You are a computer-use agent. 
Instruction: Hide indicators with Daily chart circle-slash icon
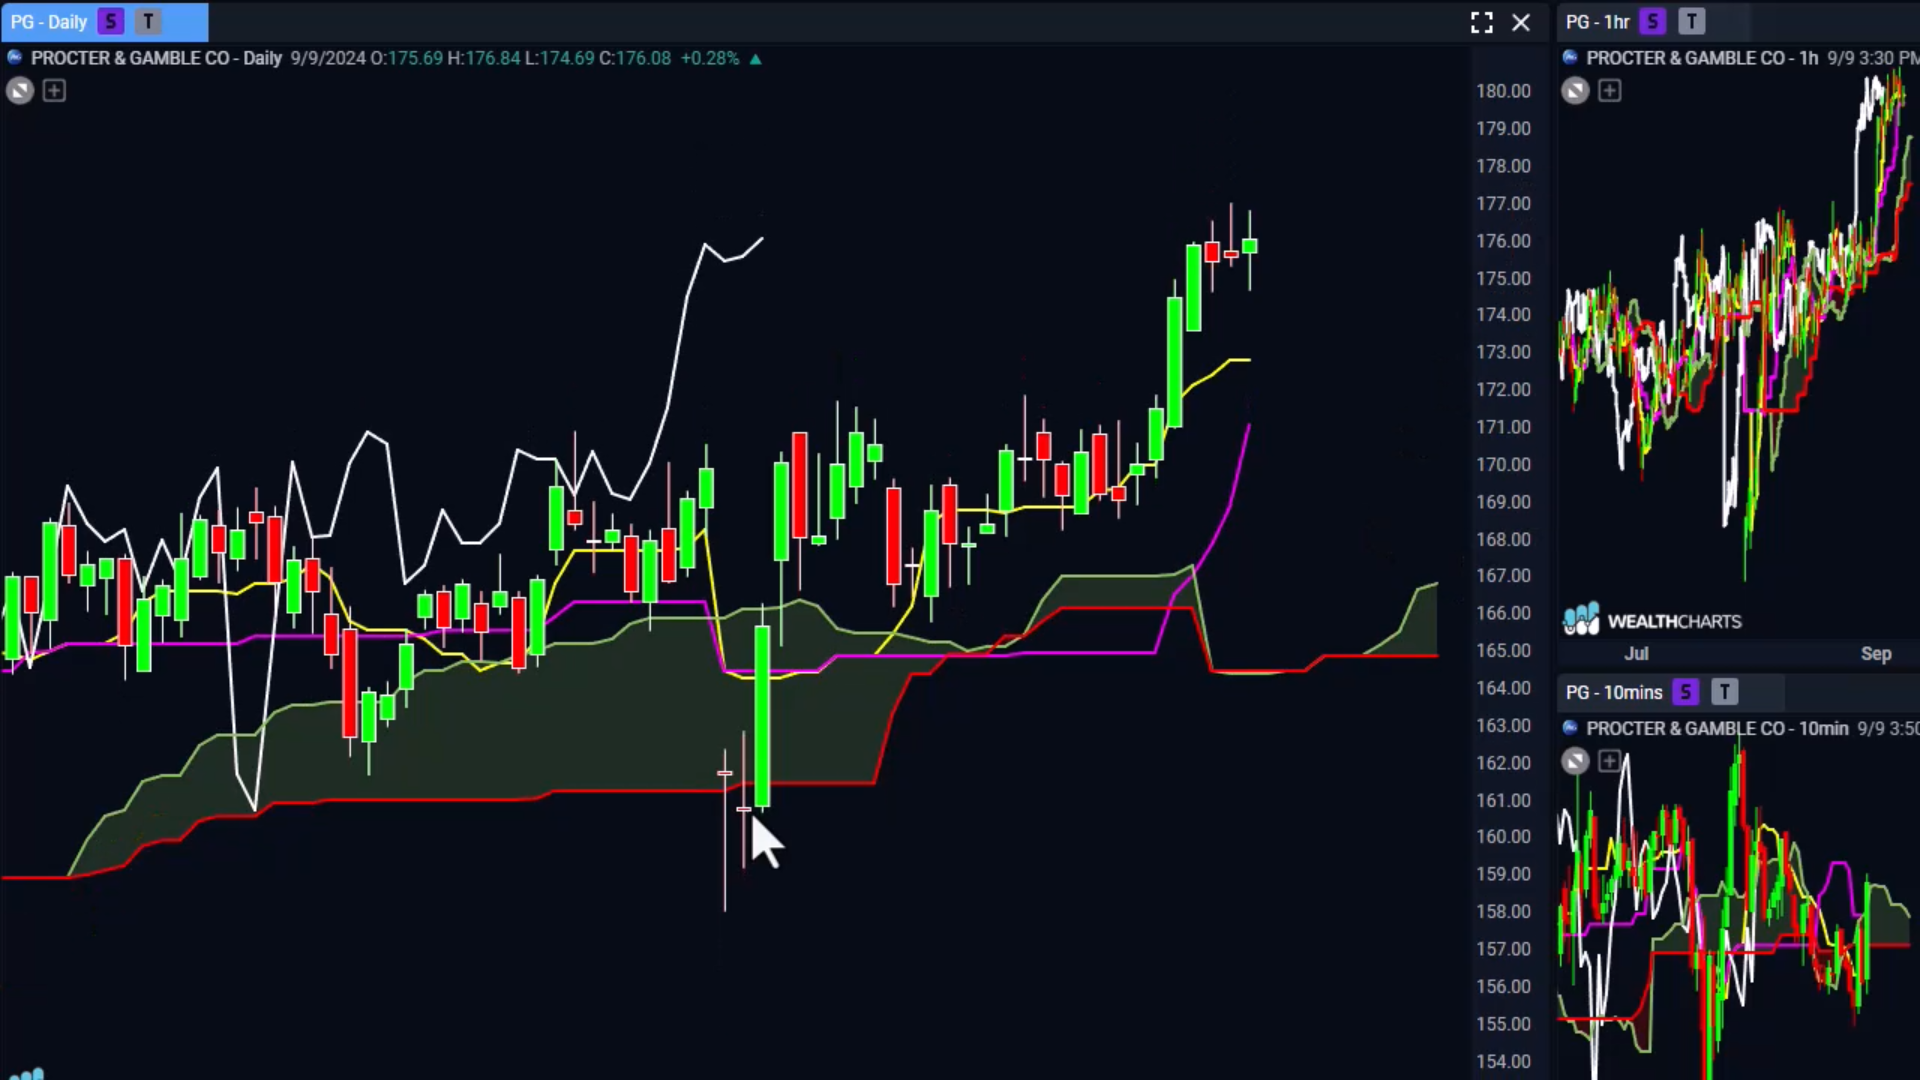click(20, 91)
